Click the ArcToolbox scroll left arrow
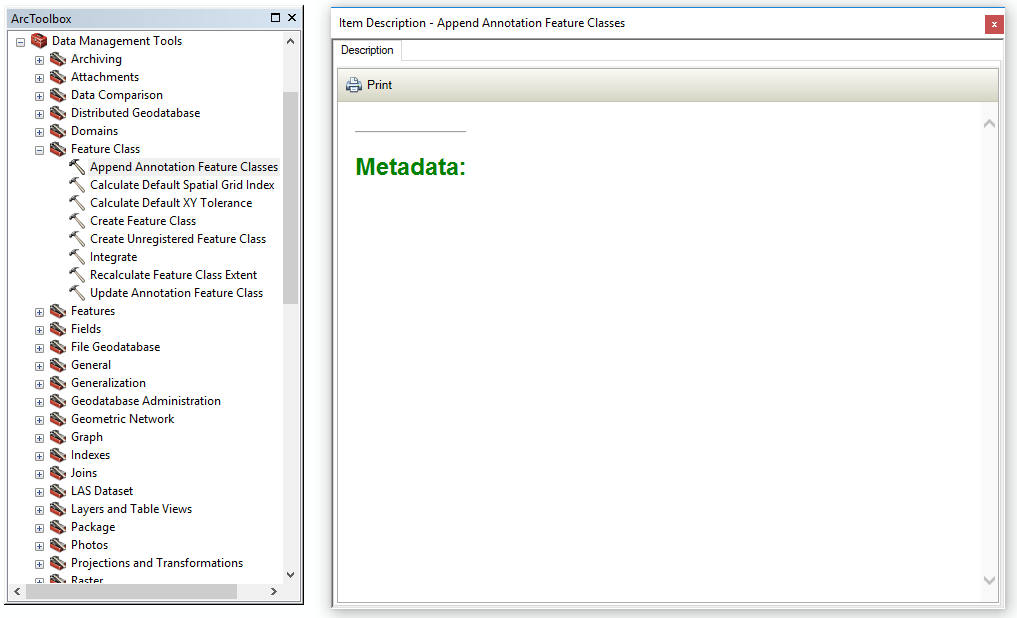This screenshot has height=618, width=1017. [x=17, y=591]
